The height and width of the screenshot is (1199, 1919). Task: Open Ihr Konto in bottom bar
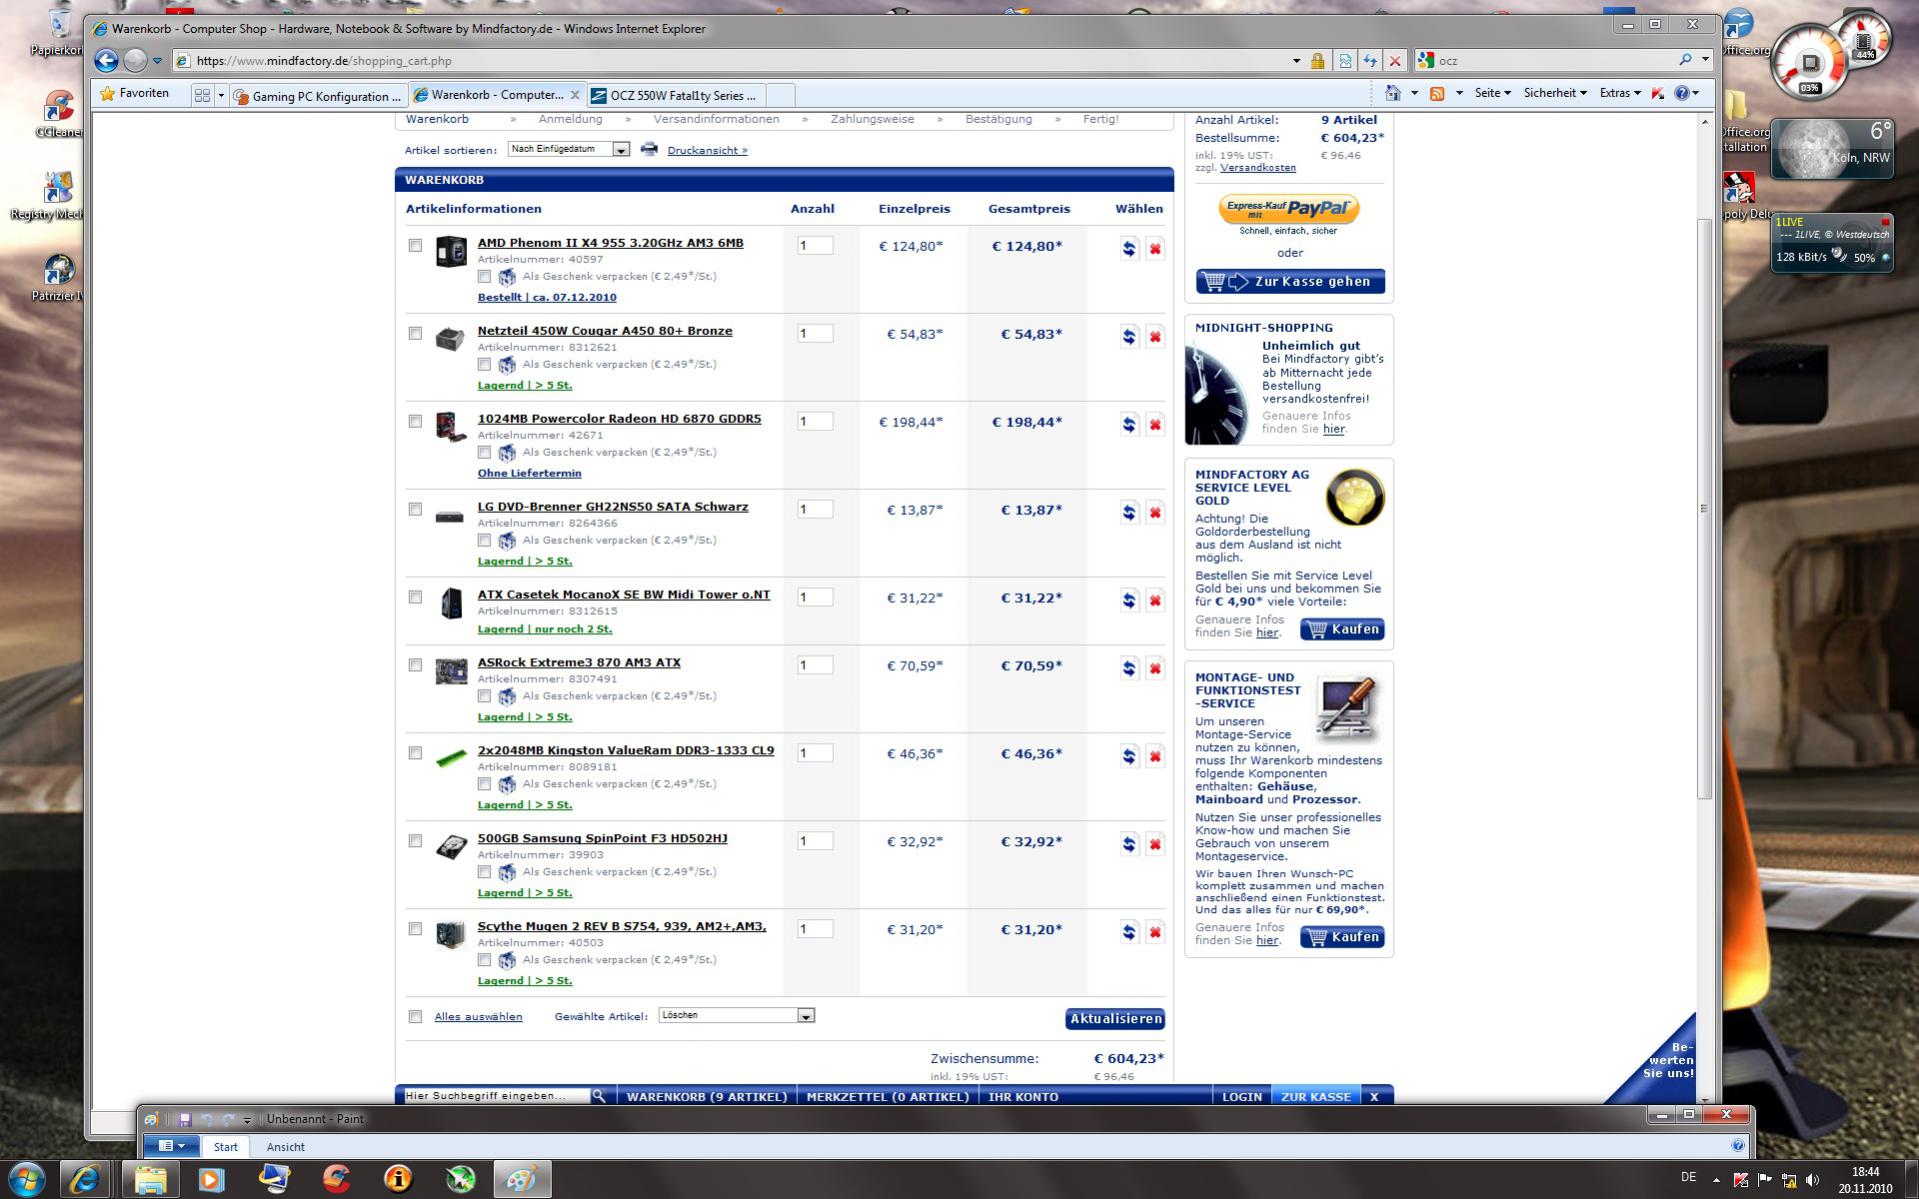1023,1096
